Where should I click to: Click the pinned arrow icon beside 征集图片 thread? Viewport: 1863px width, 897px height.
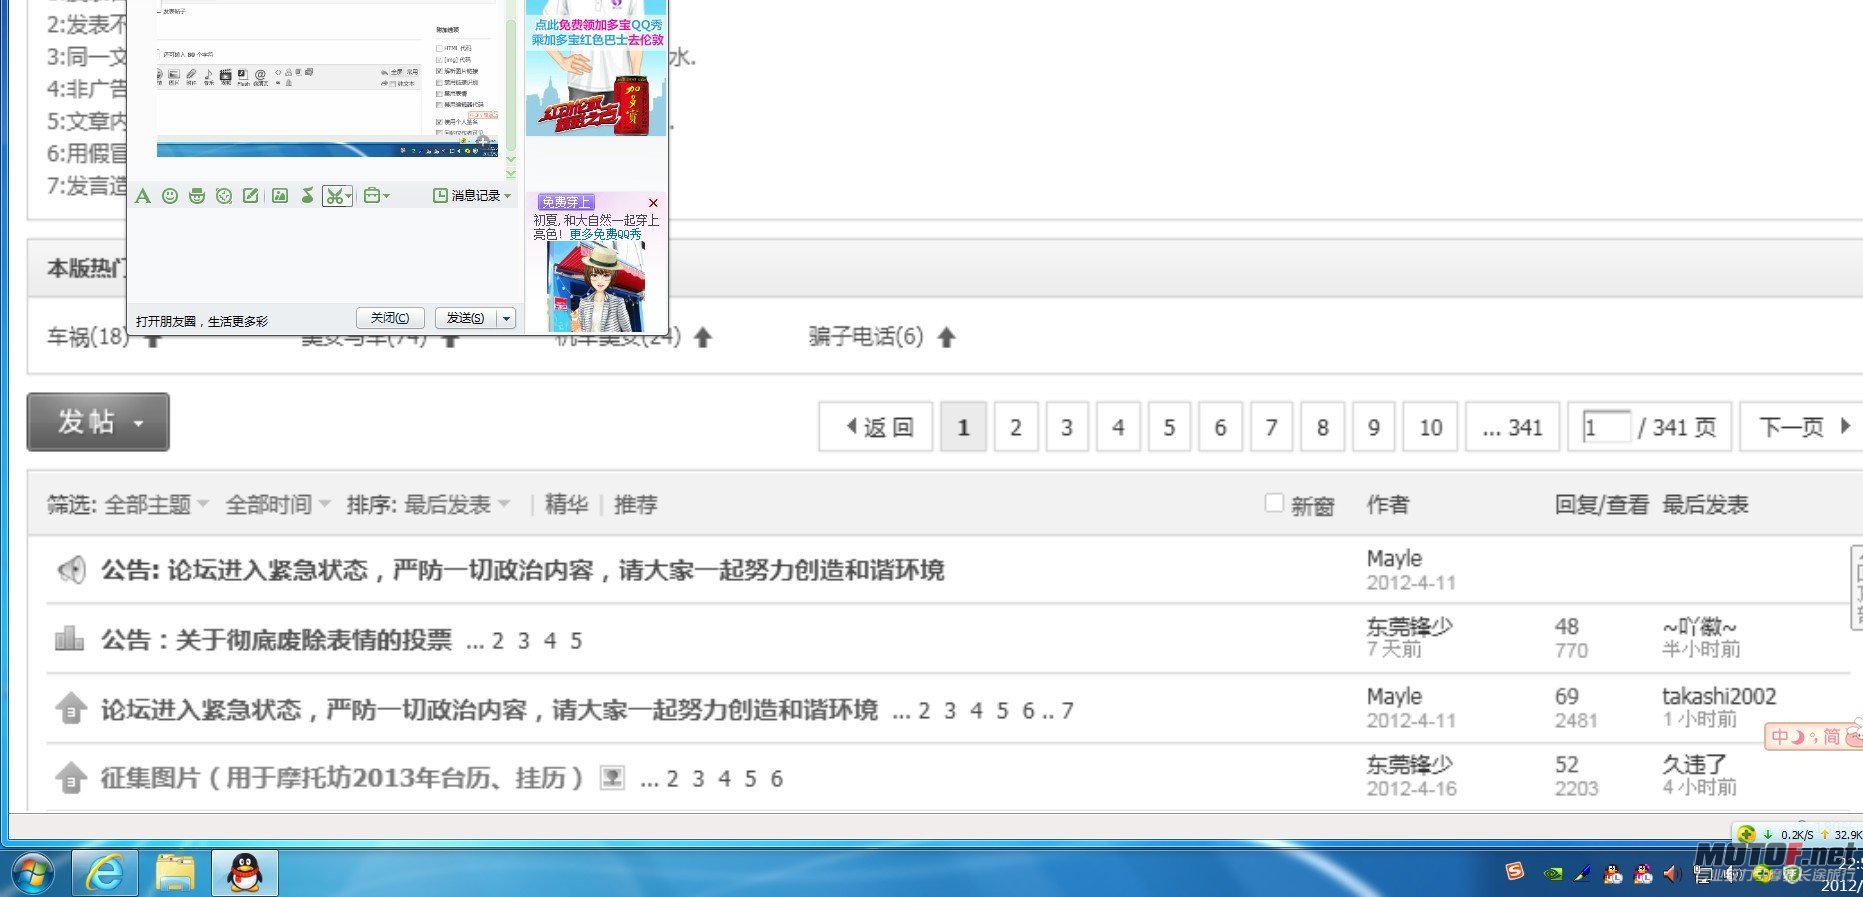[70, 777]
